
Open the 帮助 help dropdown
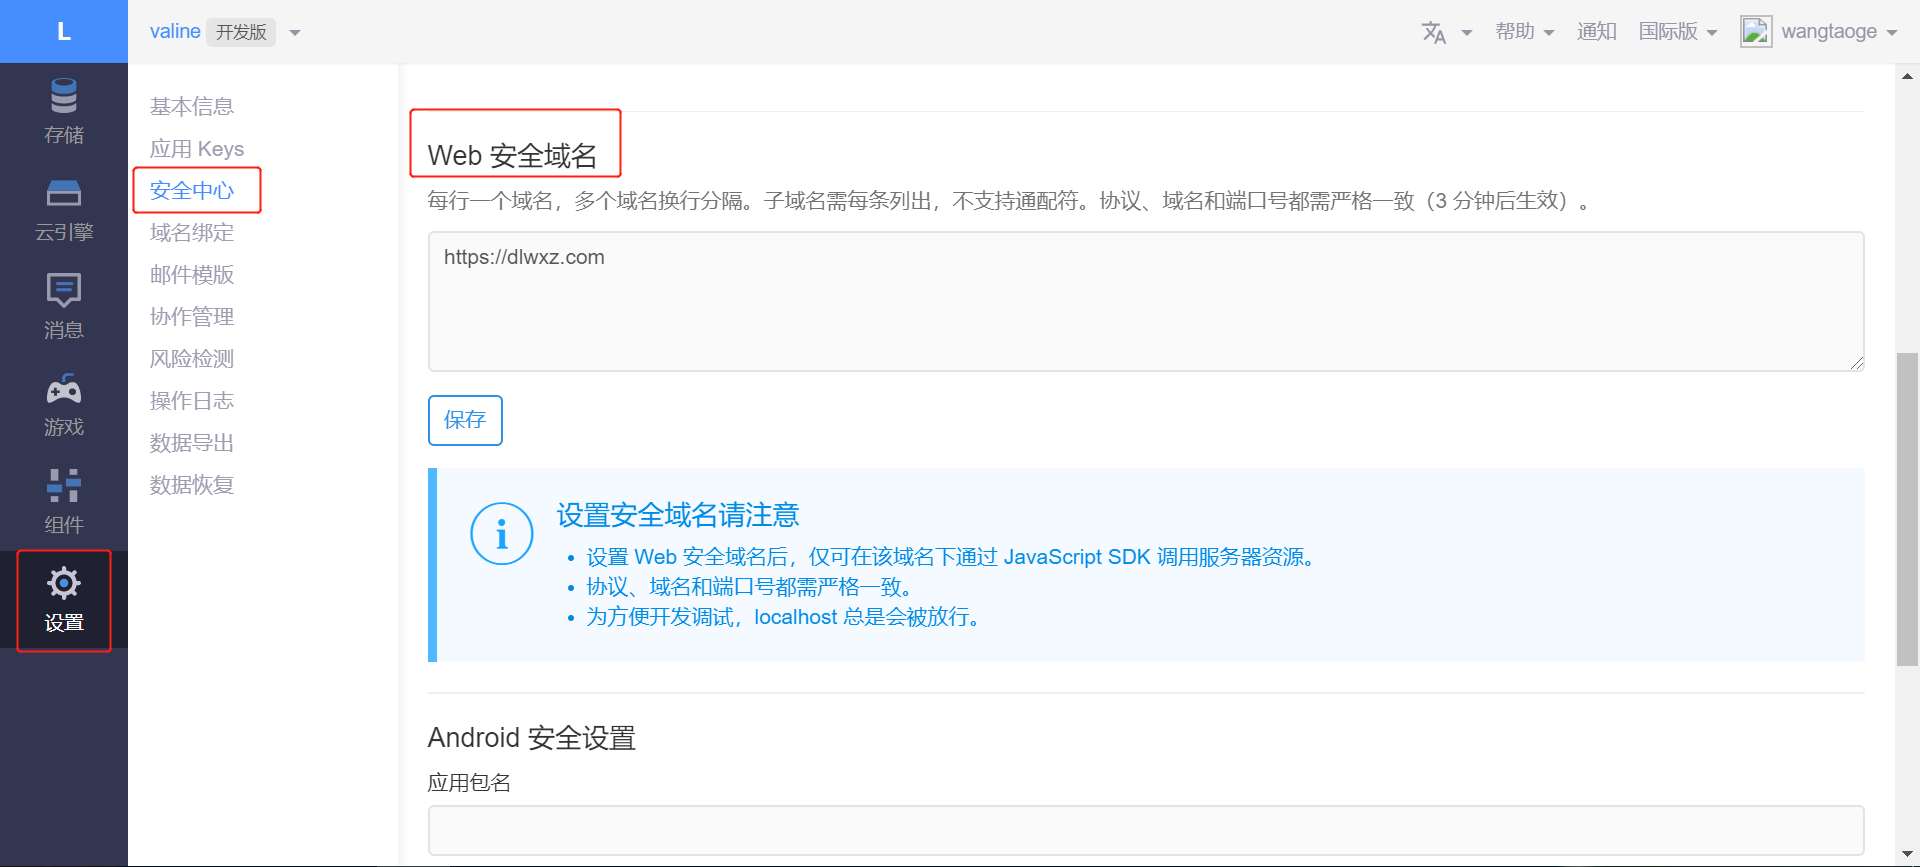coord(1524,32)
